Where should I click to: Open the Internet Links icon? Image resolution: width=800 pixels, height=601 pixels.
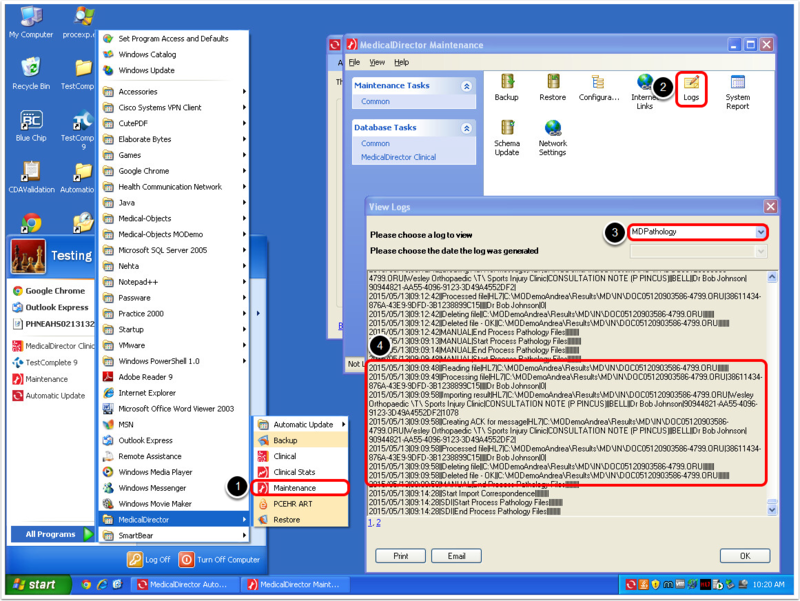644,92
